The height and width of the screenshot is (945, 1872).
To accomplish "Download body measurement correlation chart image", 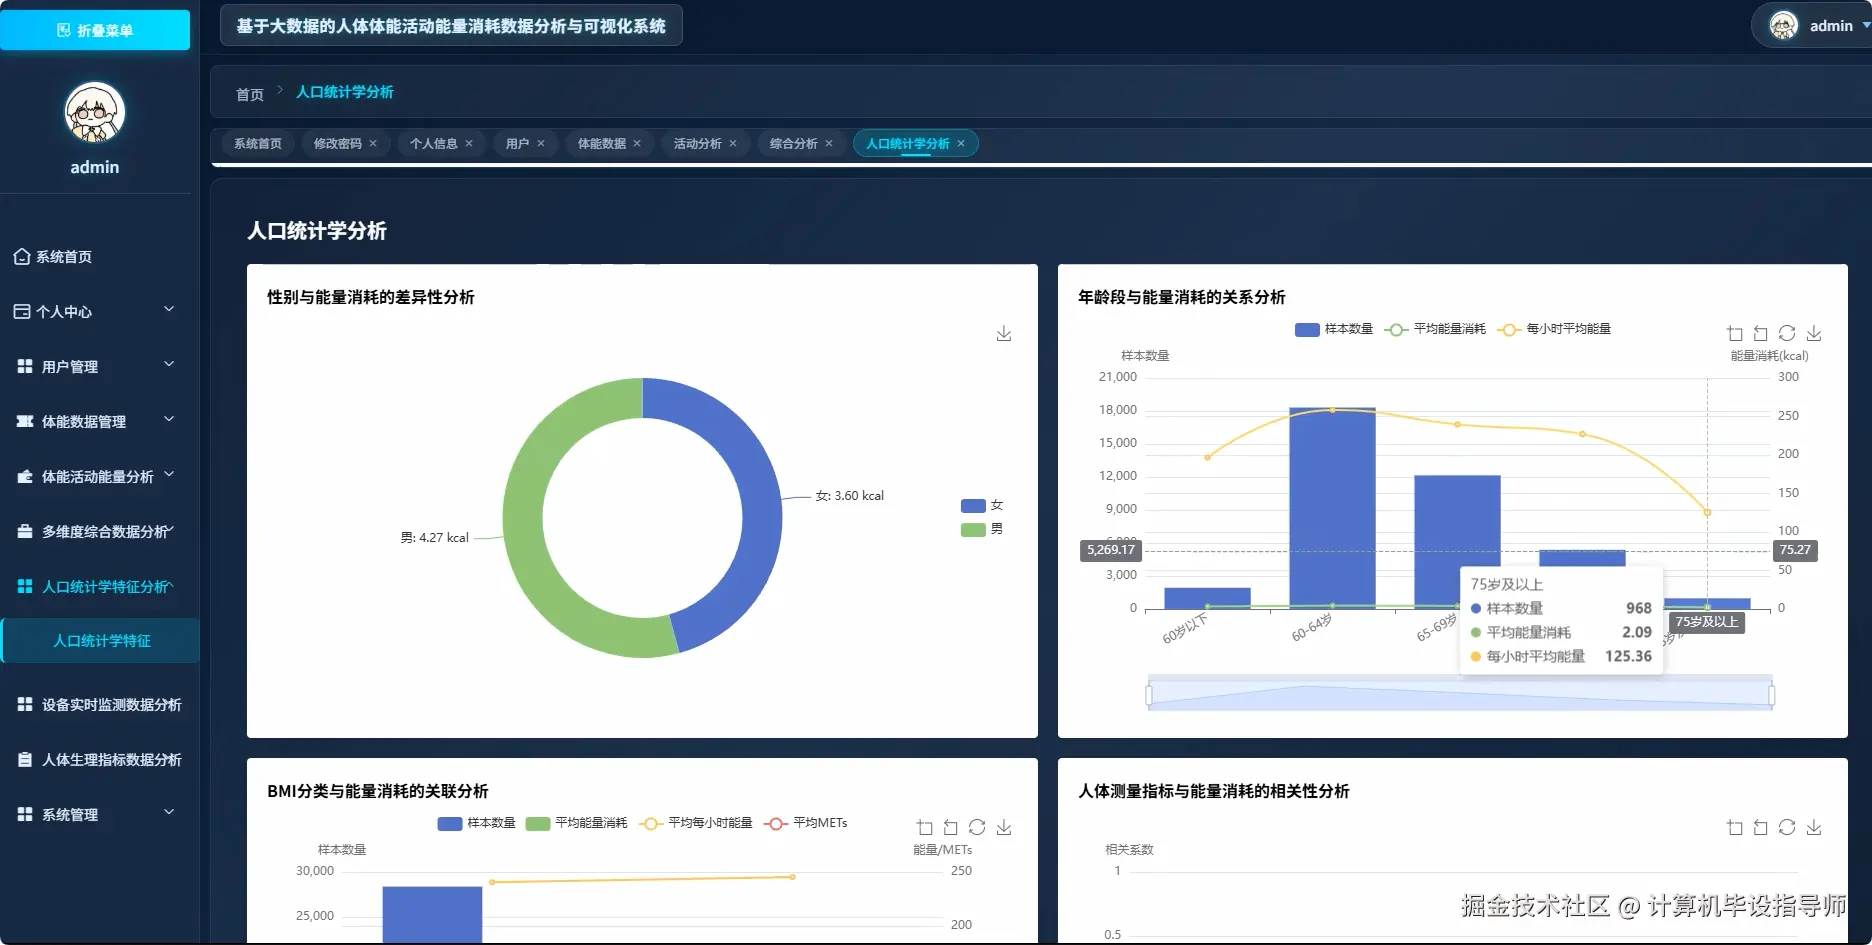I will 1814,828.
